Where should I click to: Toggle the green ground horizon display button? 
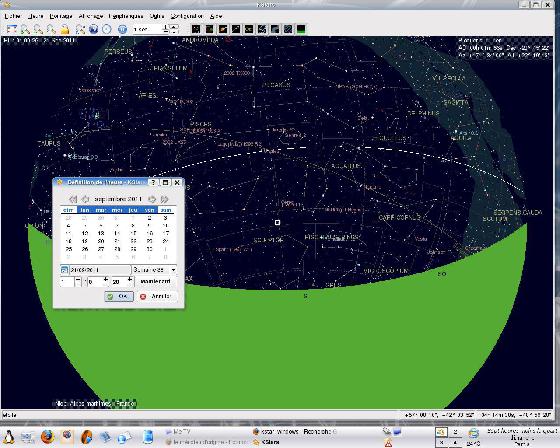point(301,29)
